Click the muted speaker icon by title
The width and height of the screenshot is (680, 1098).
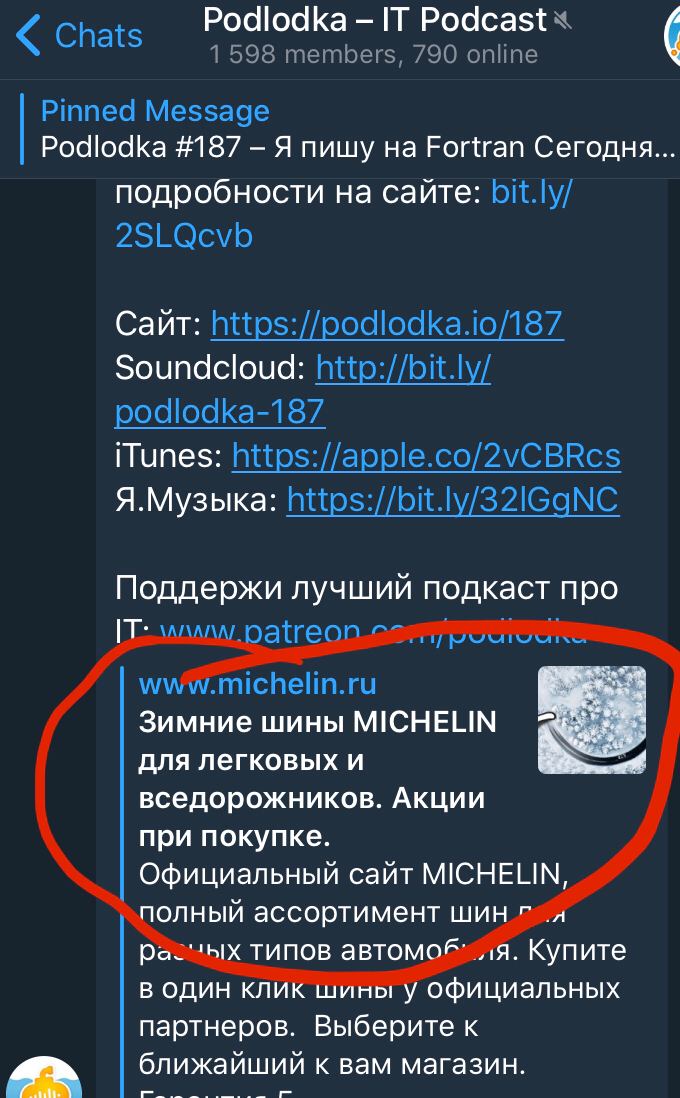(x=562, y=21)
